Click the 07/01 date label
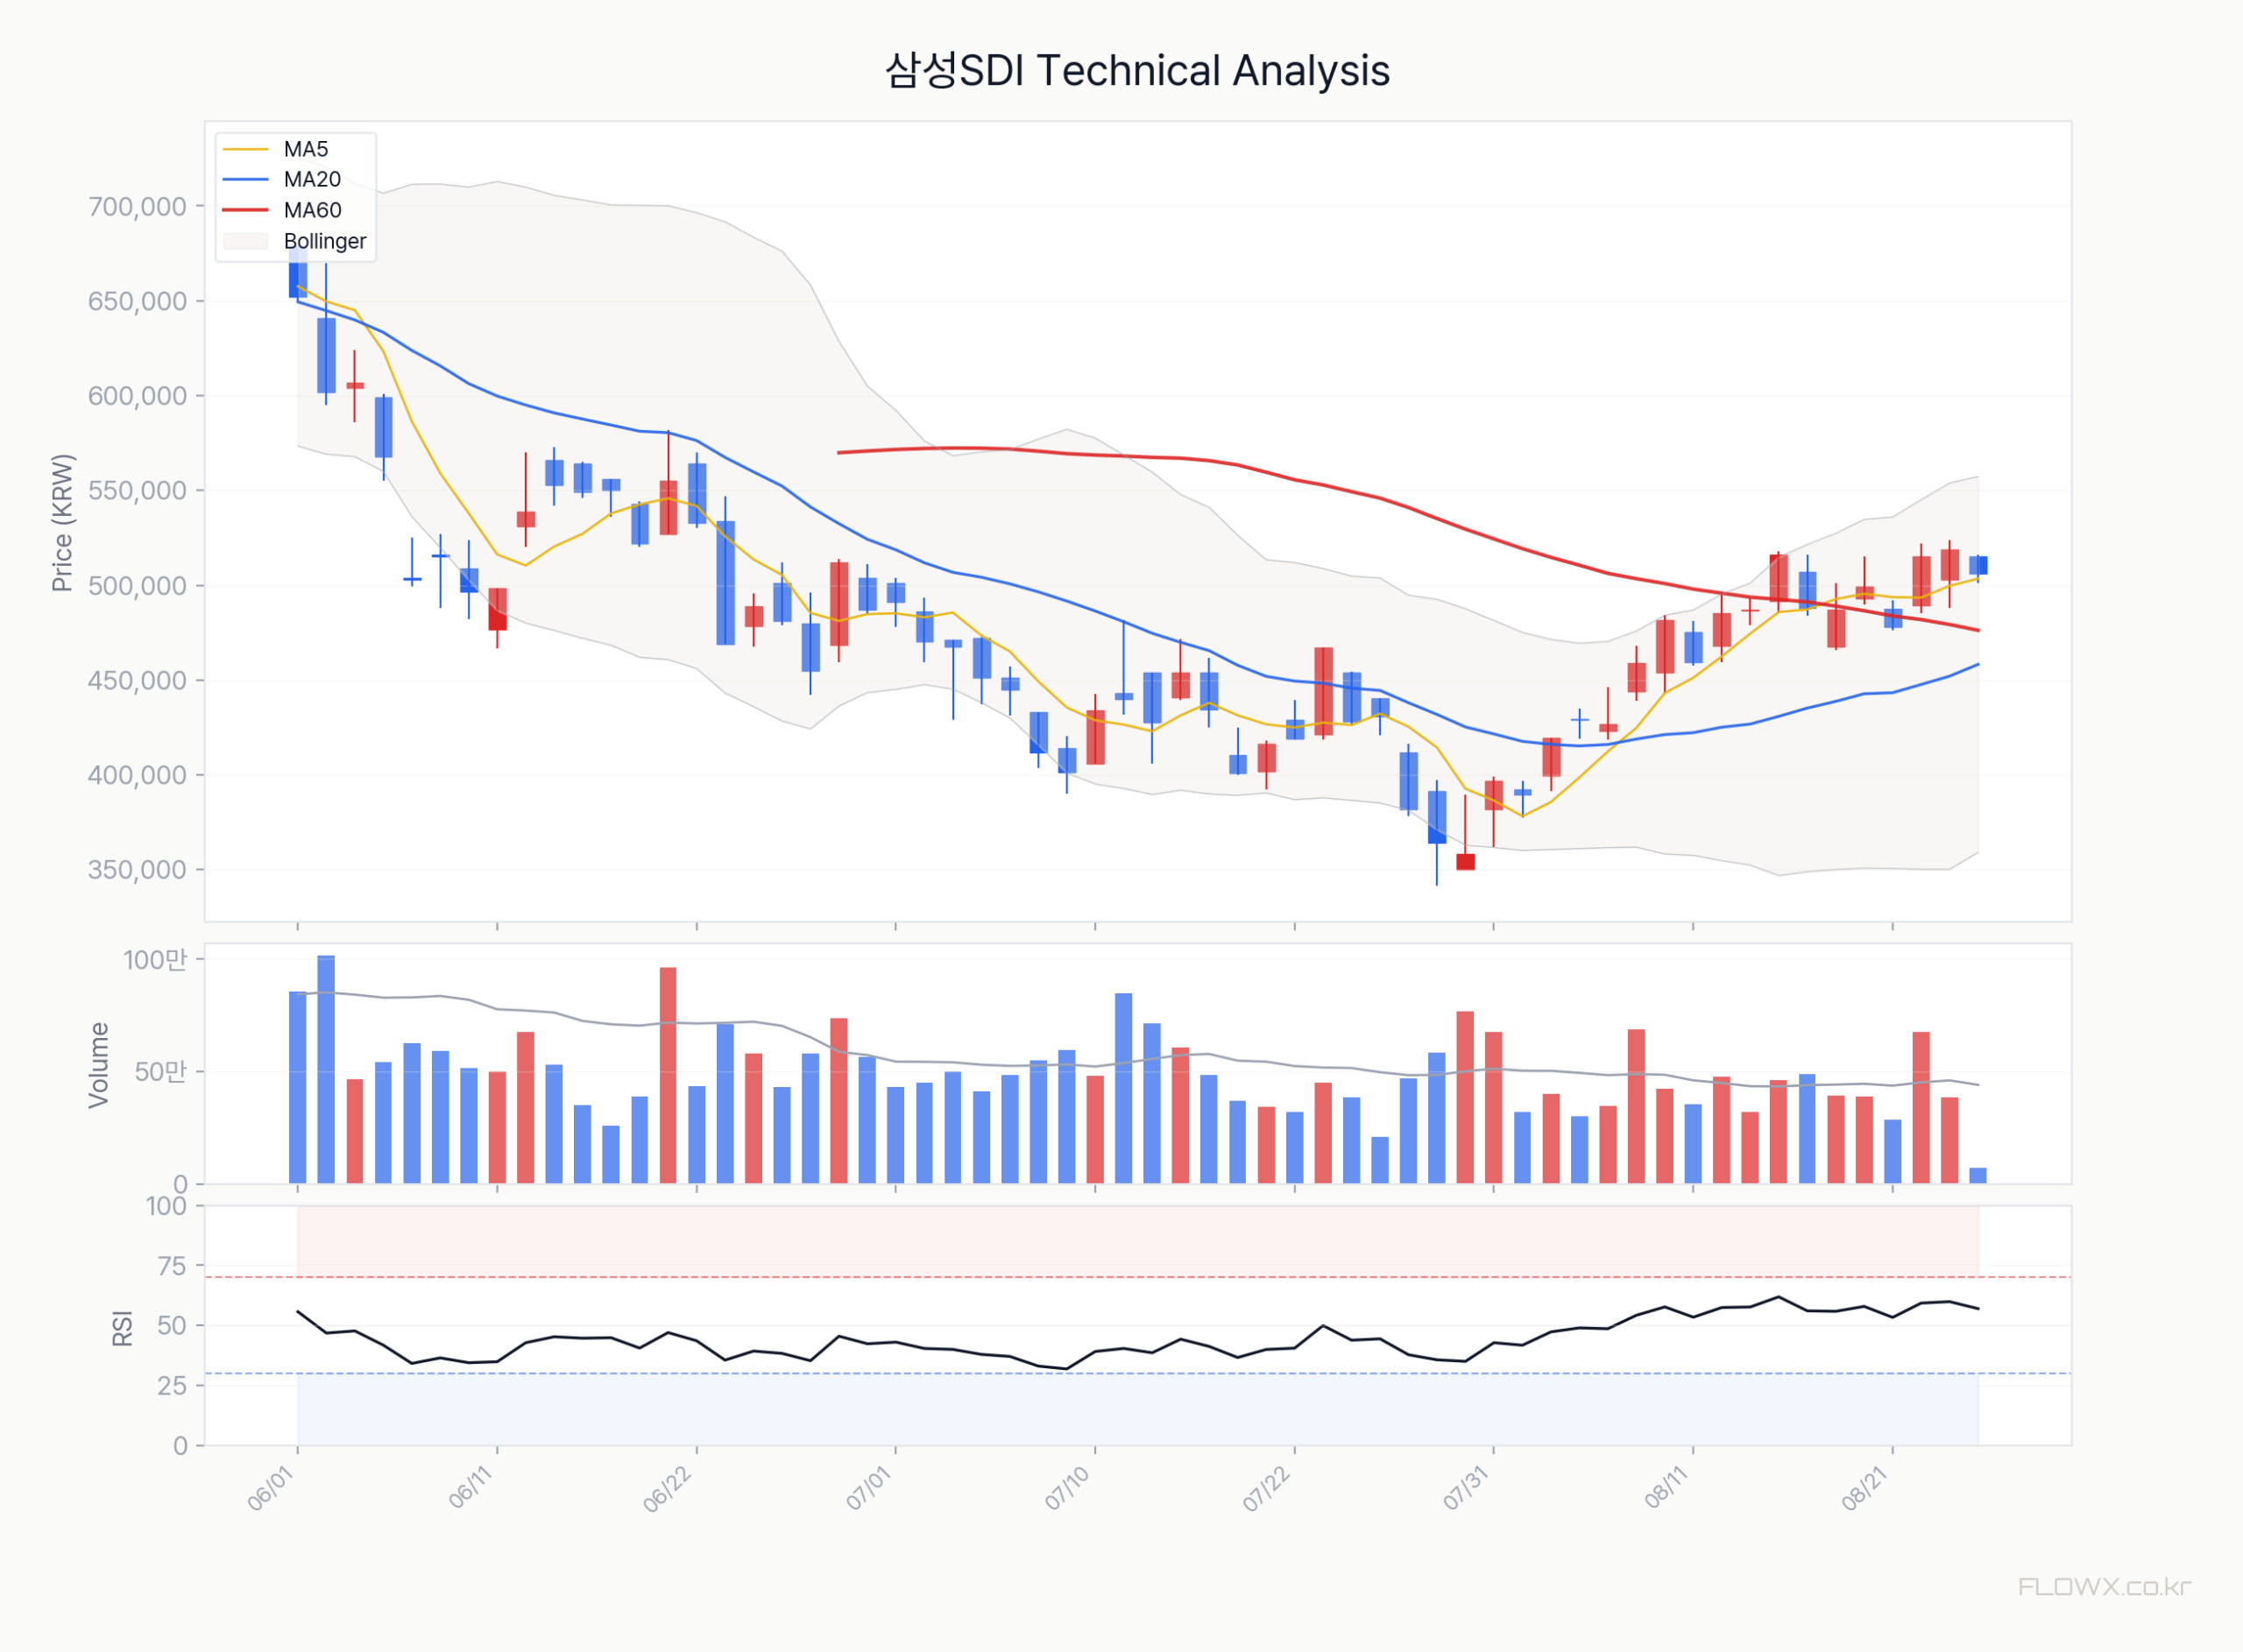 (x=869, y=1488)
